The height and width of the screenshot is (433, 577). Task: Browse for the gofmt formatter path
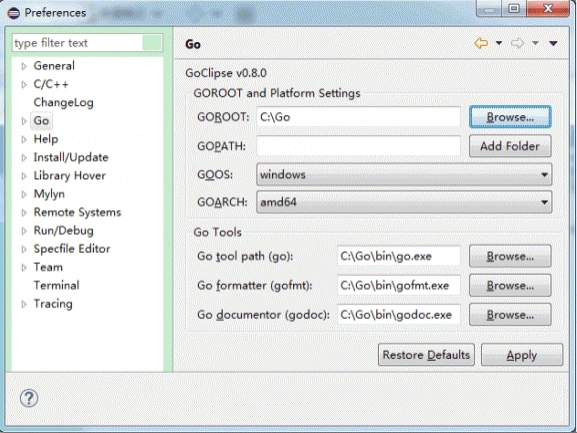510,285
